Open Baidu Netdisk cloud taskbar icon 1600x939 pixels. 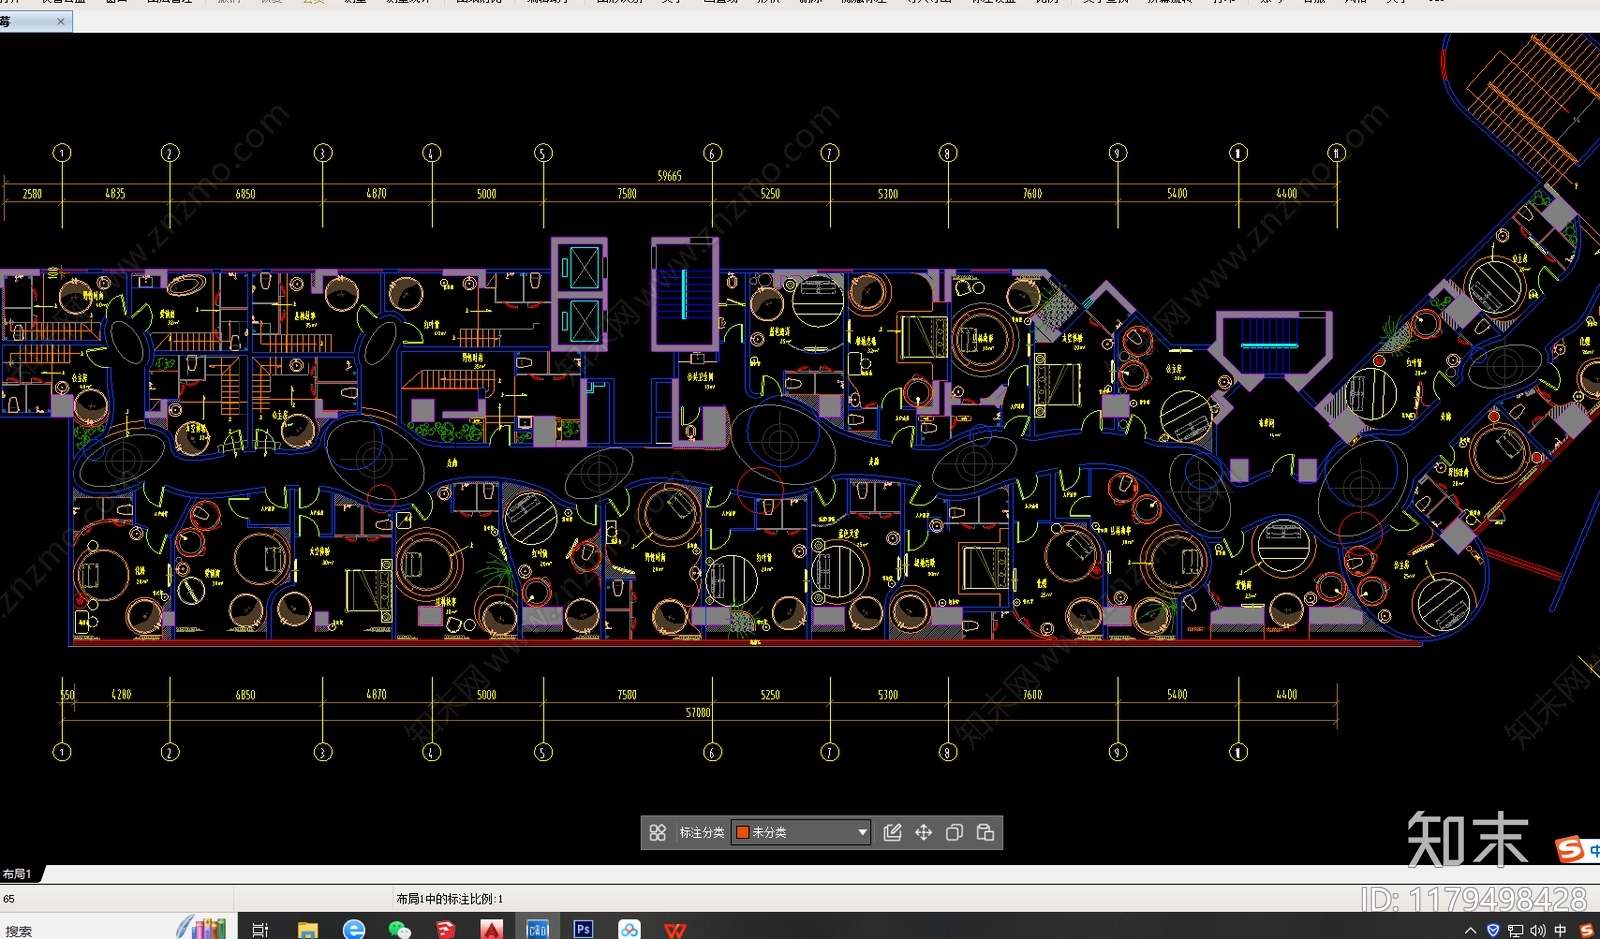coord(629,930)
